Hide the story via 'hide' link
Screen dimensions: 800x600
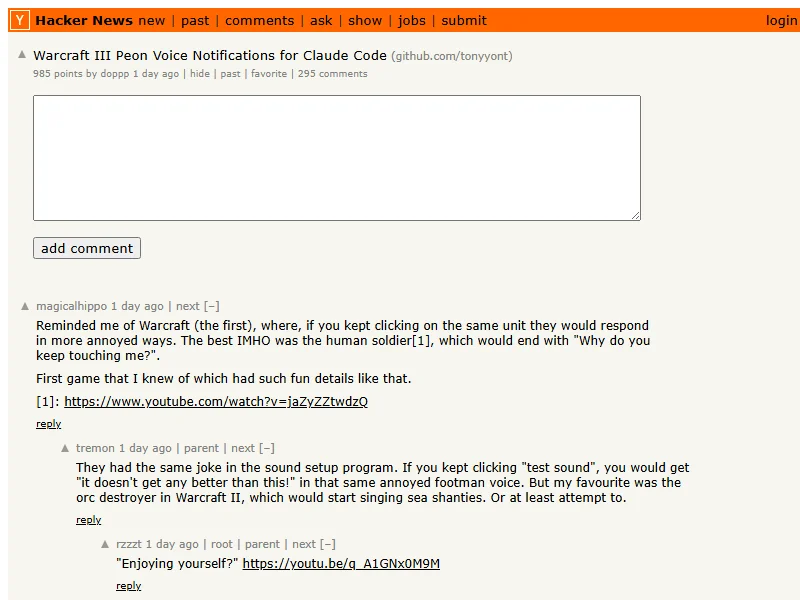click(200, 74)
